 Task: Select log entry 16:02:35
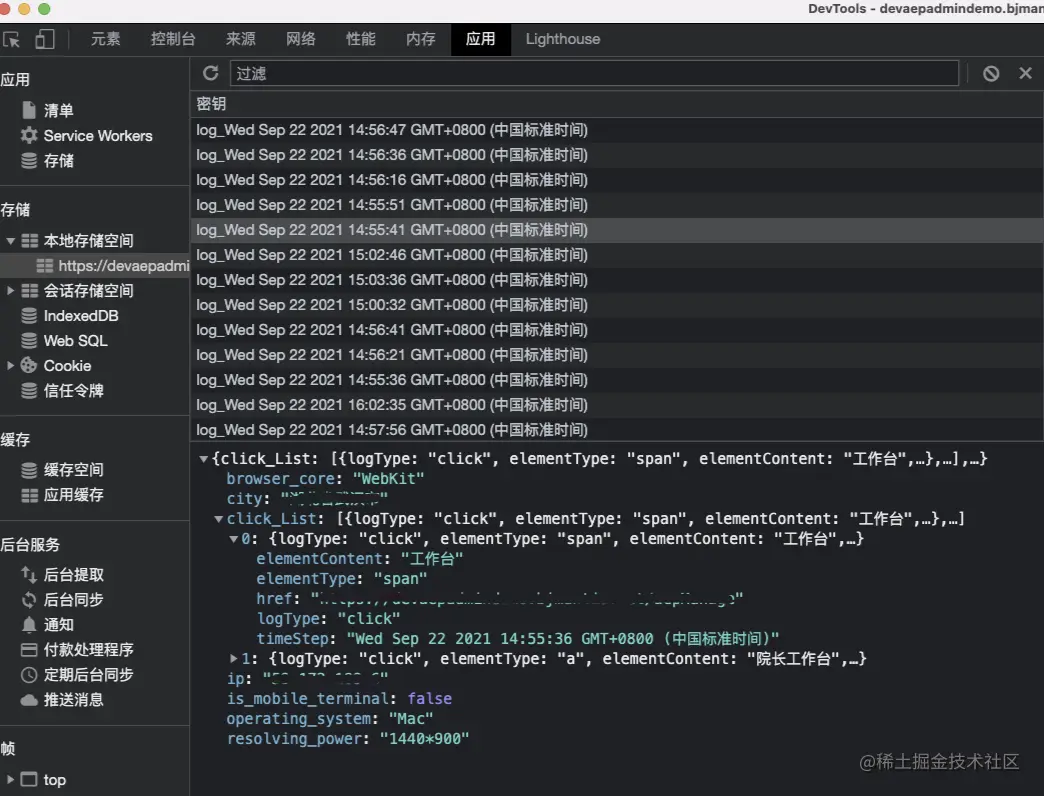pyautogui.click(x=617, y=405)
